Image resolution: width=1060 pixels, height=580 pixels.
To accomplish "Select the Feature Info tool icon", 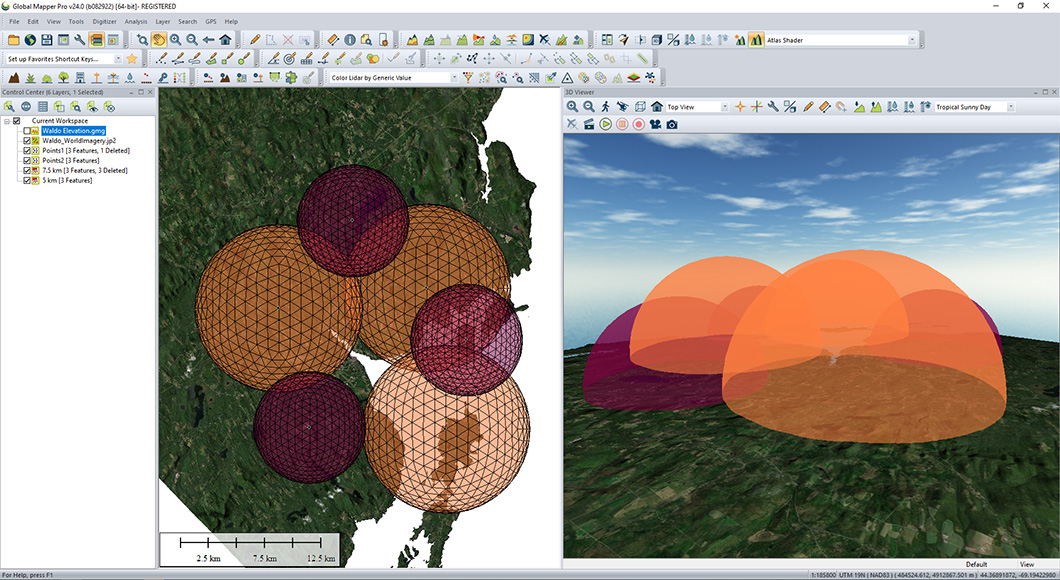I will (350, 40).
